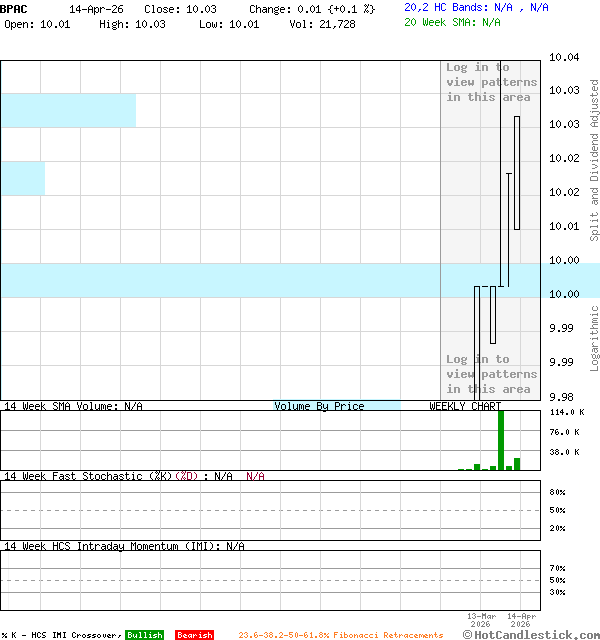Click the topmost light-blue volume-by-price bar
600x640 pixels.
(68, 110)
